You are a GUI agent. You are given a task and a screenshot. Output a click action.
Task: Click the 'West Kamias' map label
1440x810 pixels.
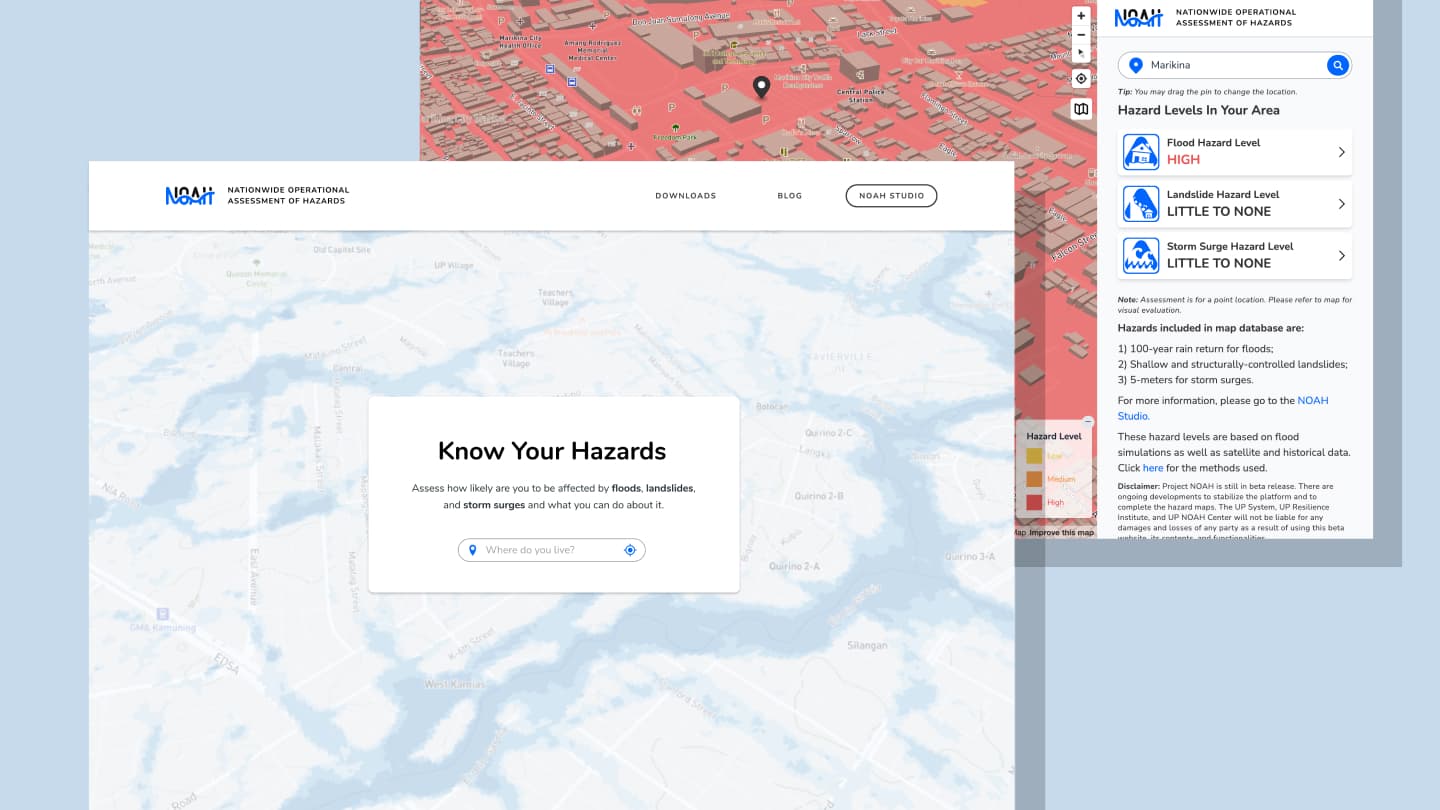pyautogui.click(x=455, y=684)
